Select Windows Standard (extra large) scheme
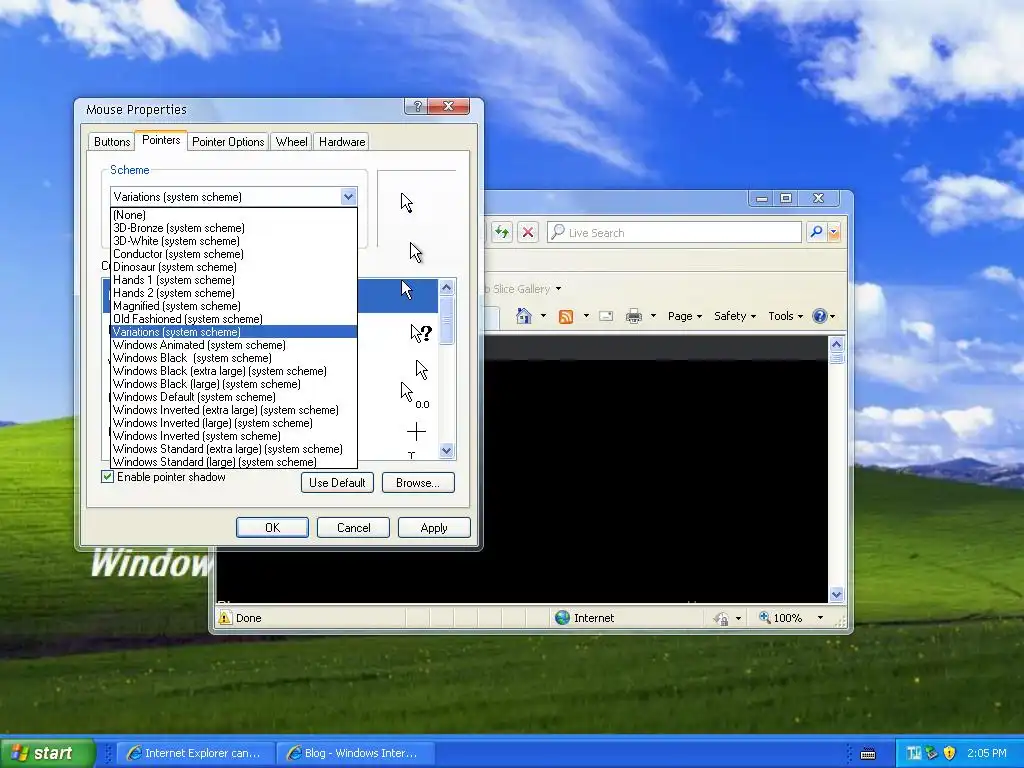 point(234,449)
